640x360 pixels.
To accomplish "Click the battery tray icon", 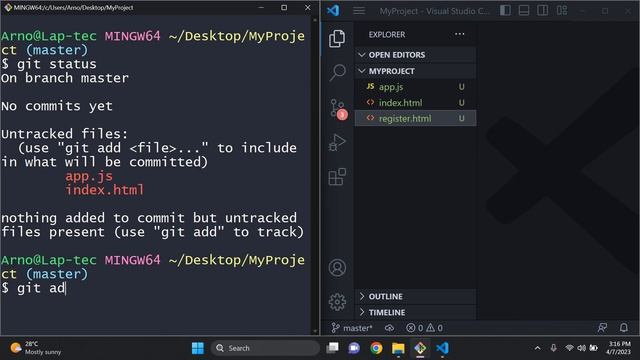I will [594, 348].
